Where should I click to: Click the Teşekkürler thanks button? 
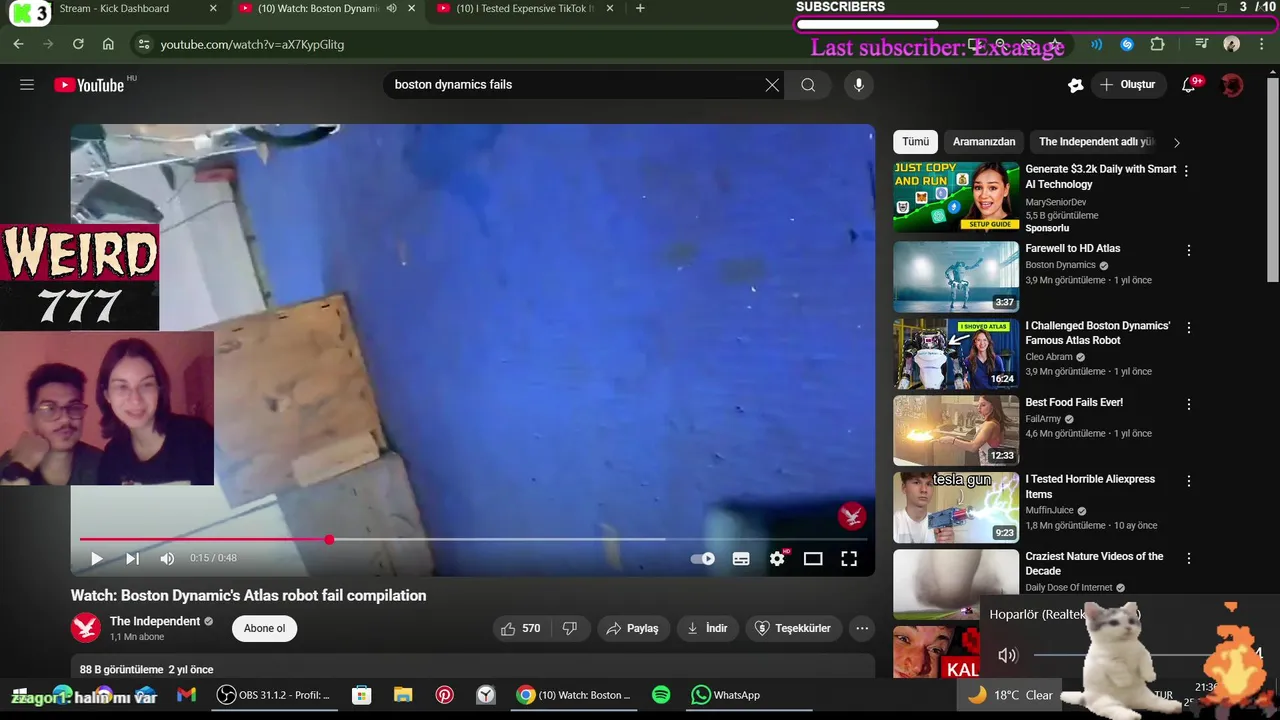[x=793, y=628]
